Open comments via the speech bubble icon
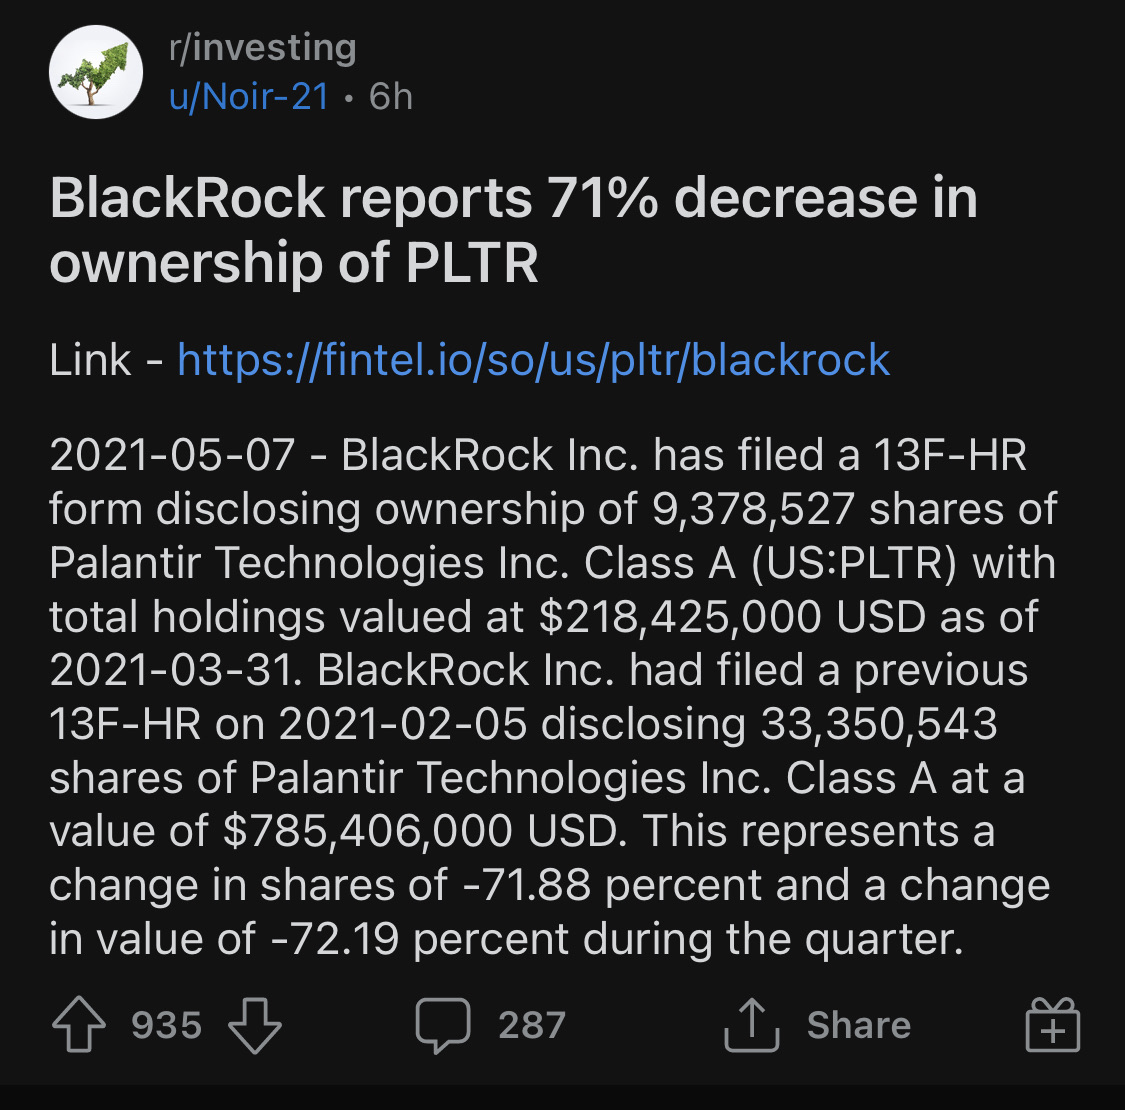1125x1110 pixels. point(443,1025)
